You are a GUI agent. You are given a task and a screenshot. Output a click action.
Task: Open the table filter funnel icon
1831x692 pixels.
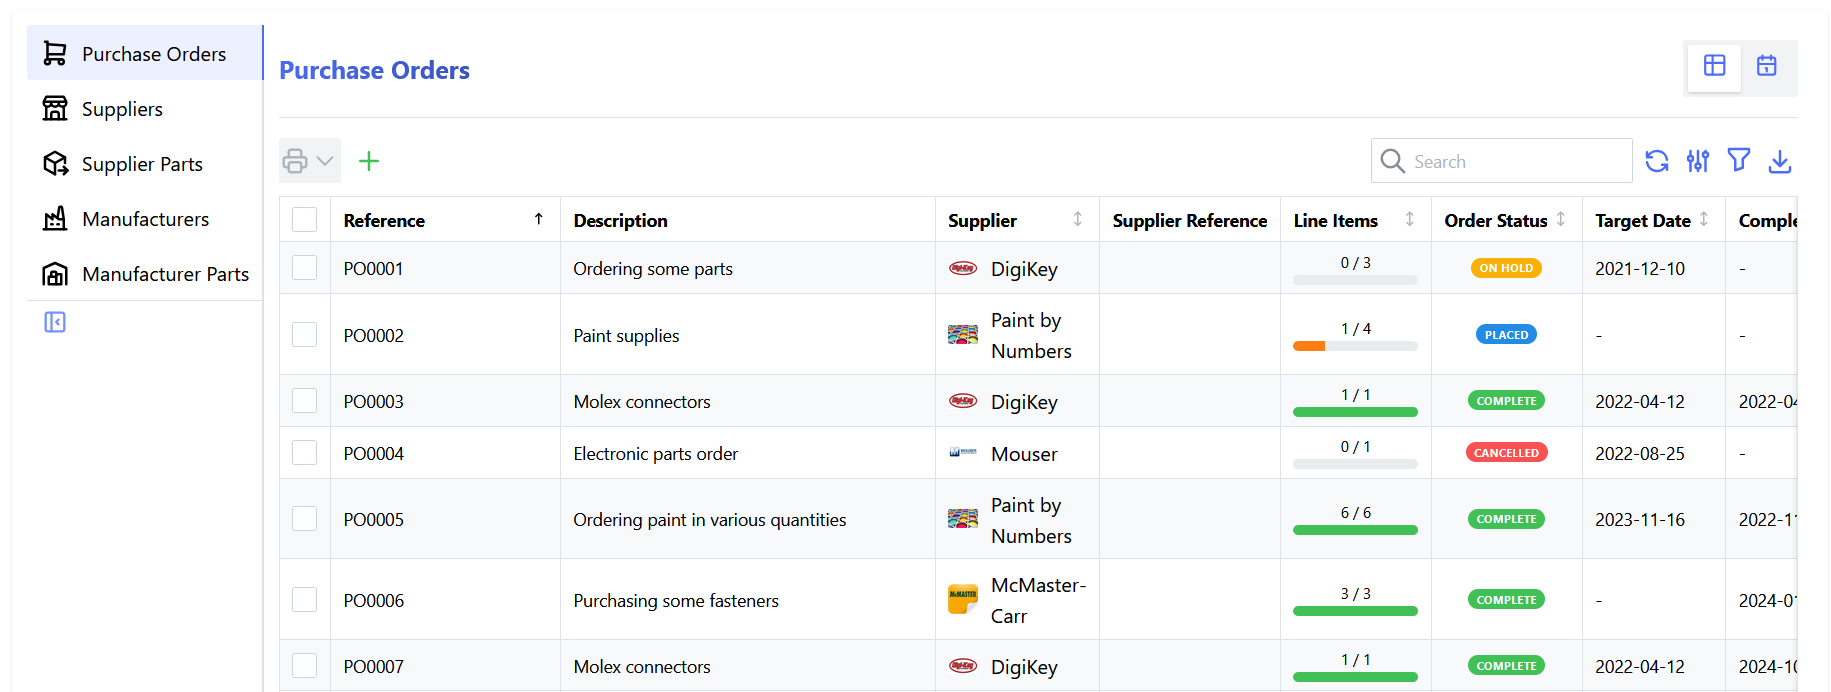(x=1738, y=161)
